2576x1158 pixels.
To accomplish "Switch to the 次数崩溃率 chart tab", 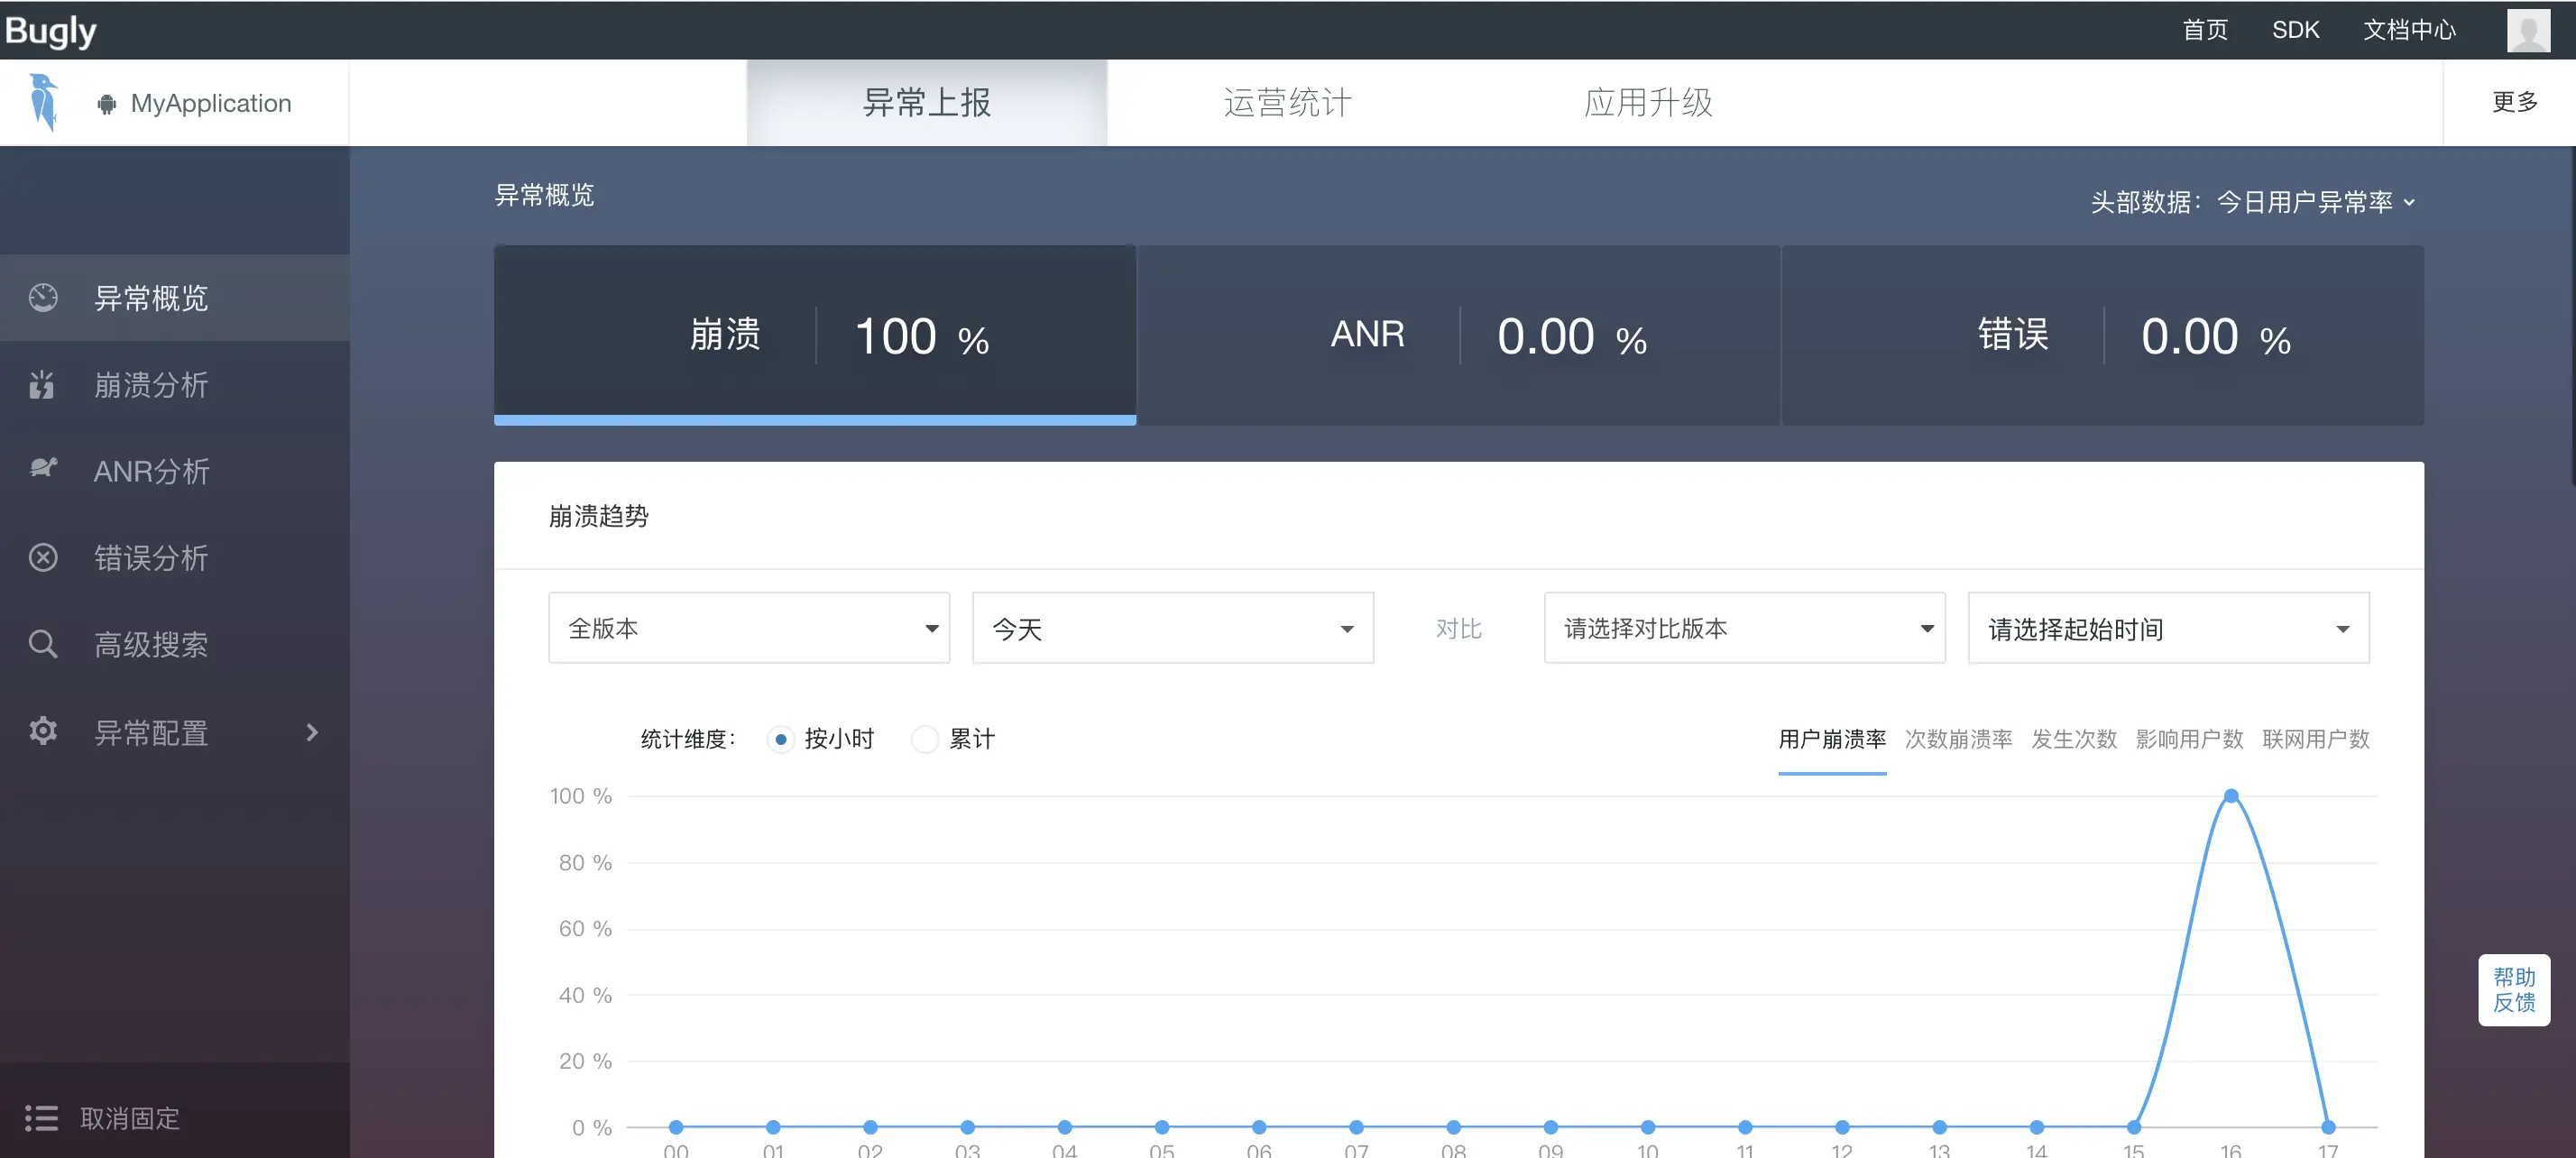I will 1957,739.
